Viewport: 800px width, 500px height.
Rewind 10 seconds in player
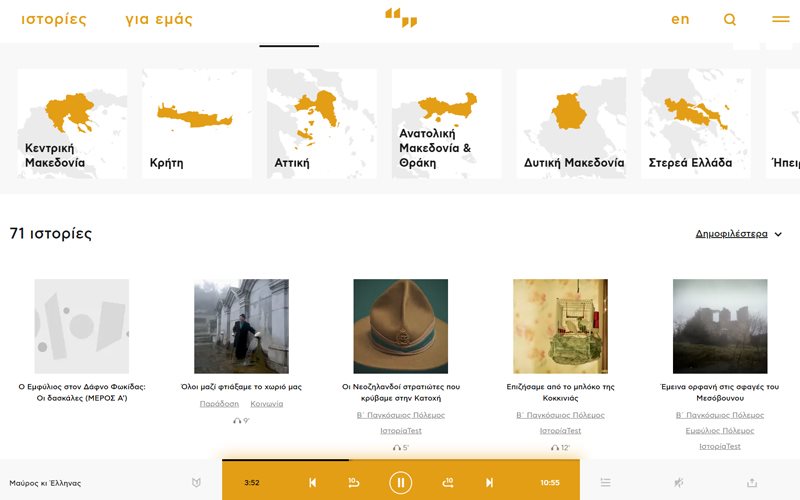[354, 483]
